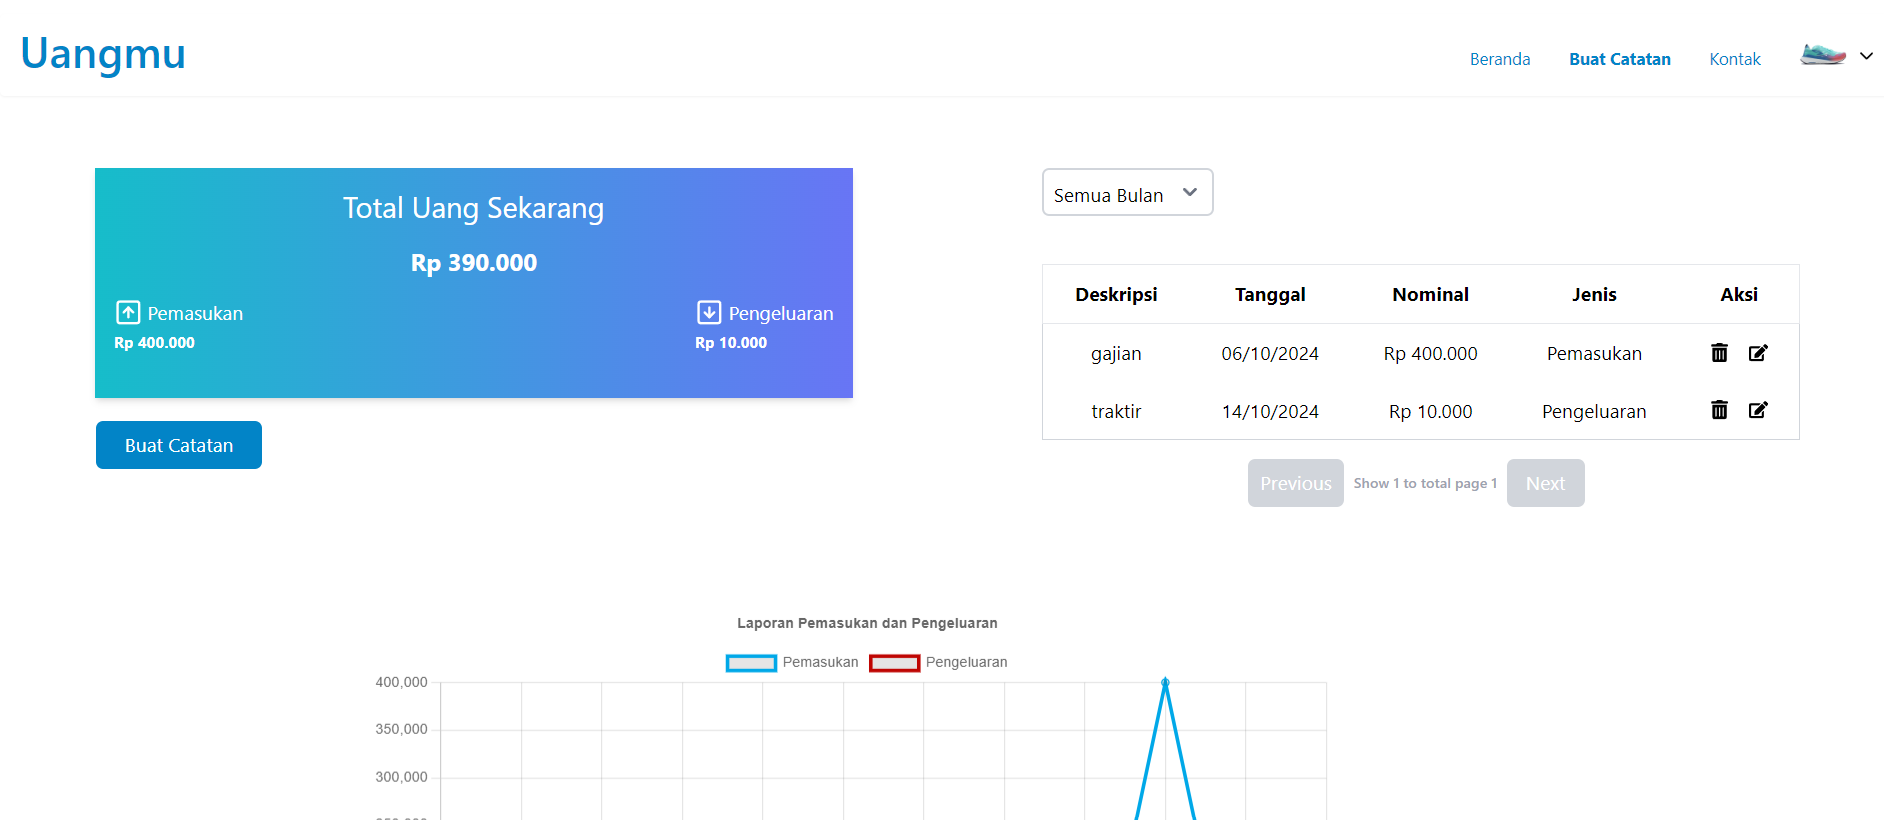Viewport: 1884px width, 820px height.
Task: Click Show 1 to total page text
Action: [x=1425, y=483]
